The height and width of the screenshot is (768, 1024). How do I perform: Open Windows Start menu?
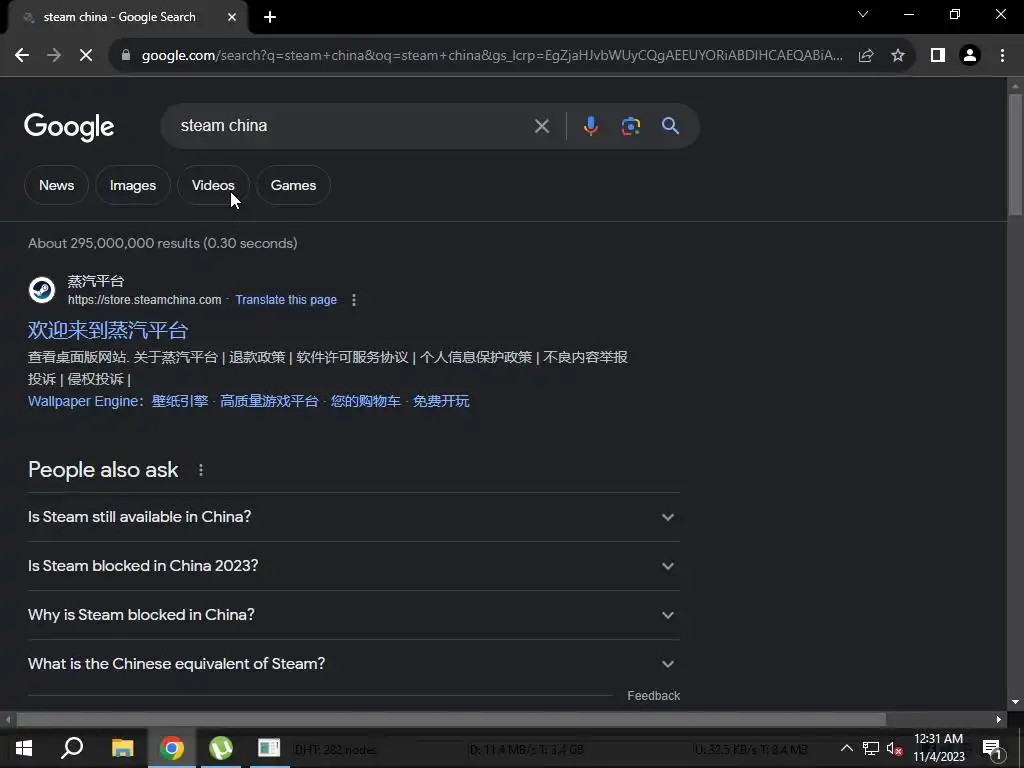[24, 748]
